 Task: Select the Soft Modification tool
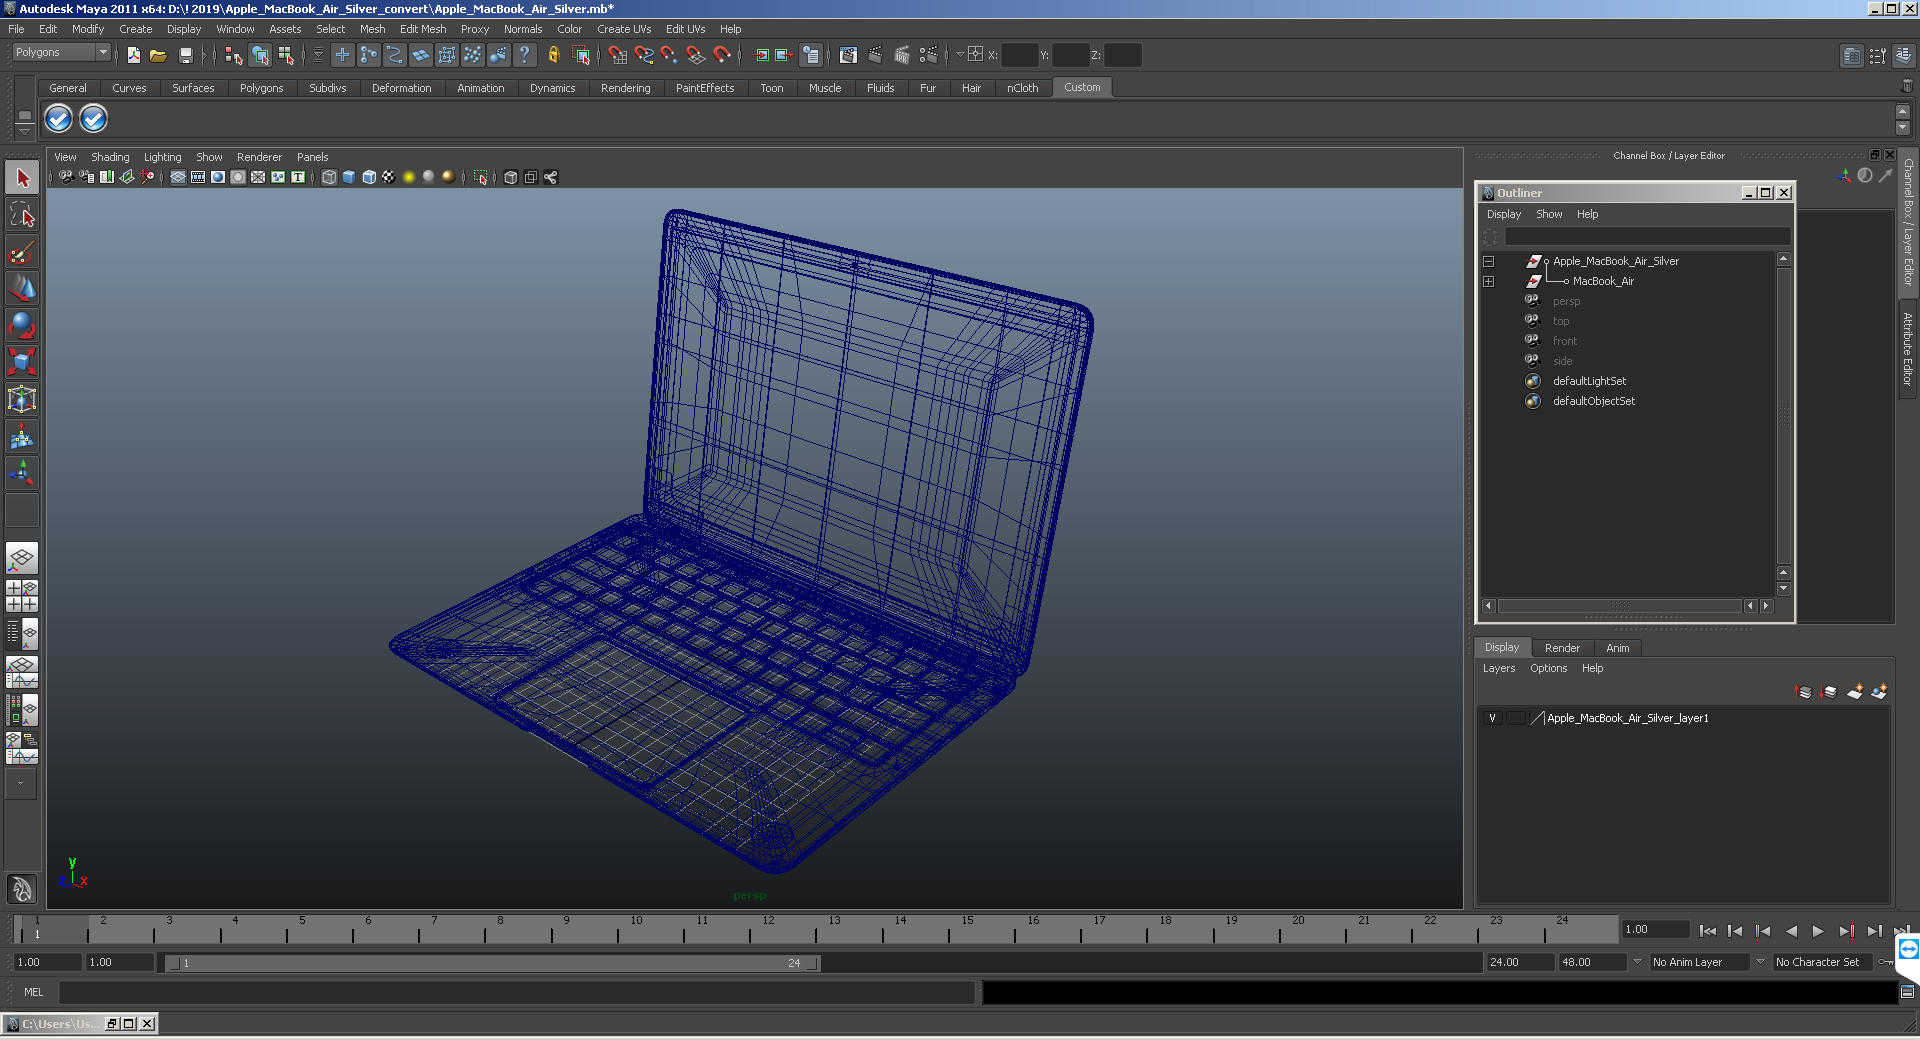22,436
